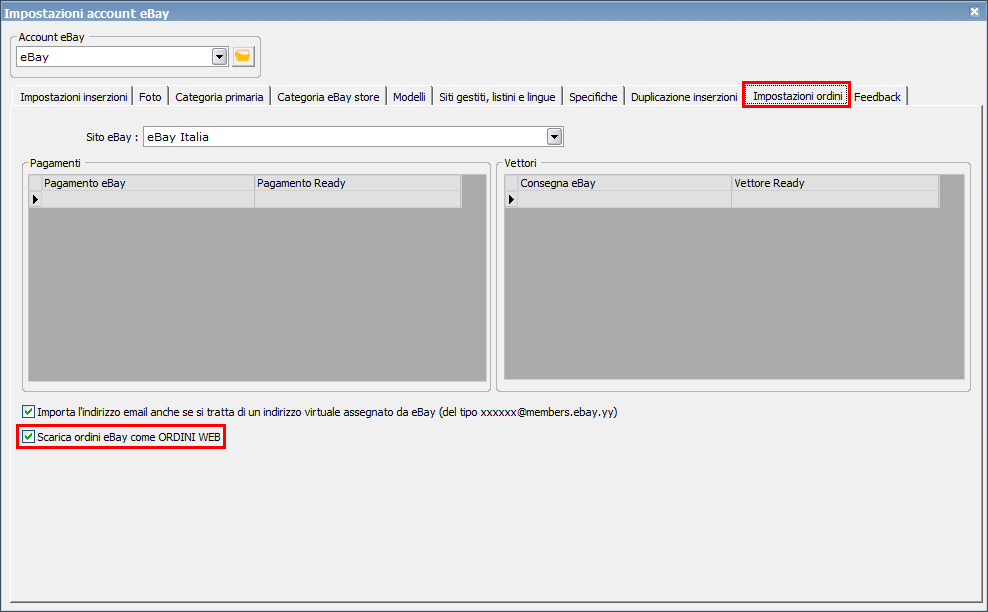Expand the Sito eBay dropdown arrow

point(554,137)
